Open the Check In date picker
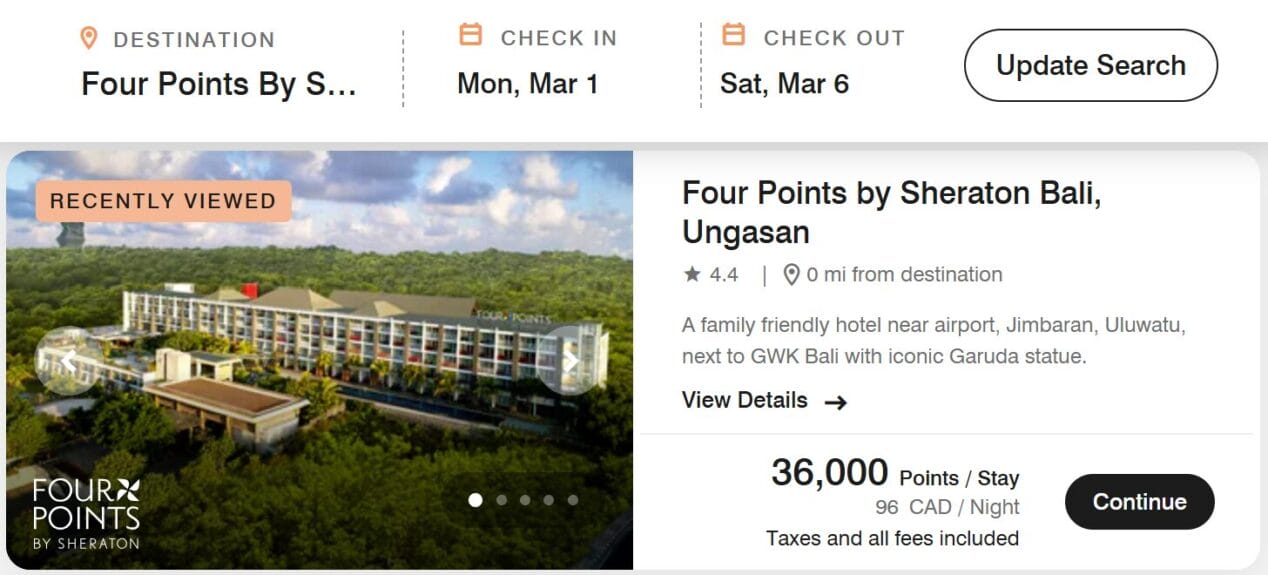Viewport: 1268px width, 575px height. (527, 83)
